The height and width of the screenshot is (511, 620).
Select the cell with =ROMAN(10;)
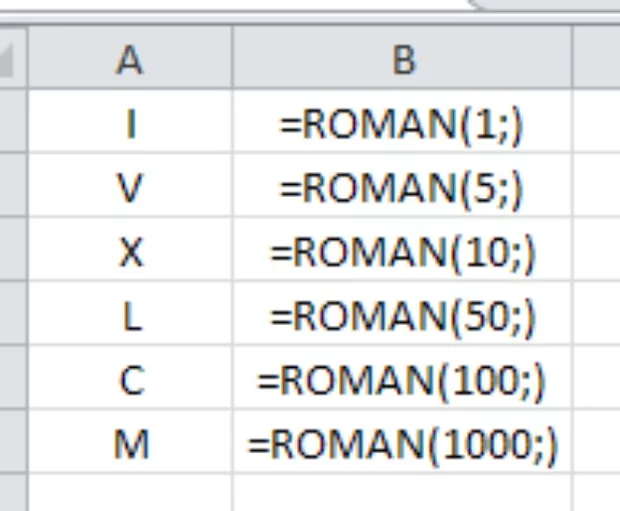pos(402,252)
